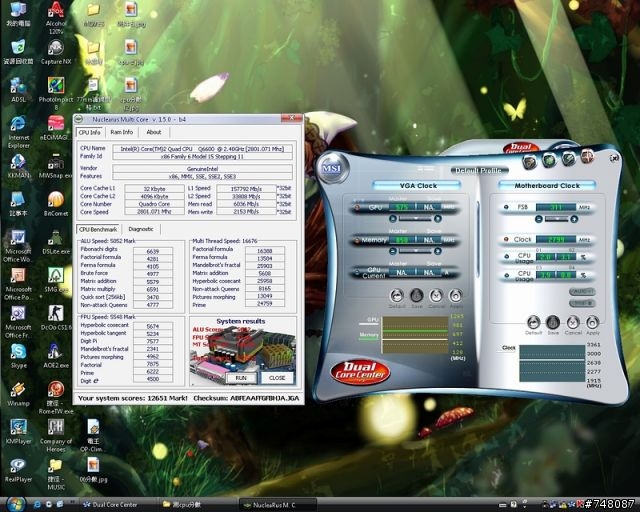Click the fourth round profile icon at top of Dual Core Center
The width and height of the screenshot is (640, 512).
587,157
